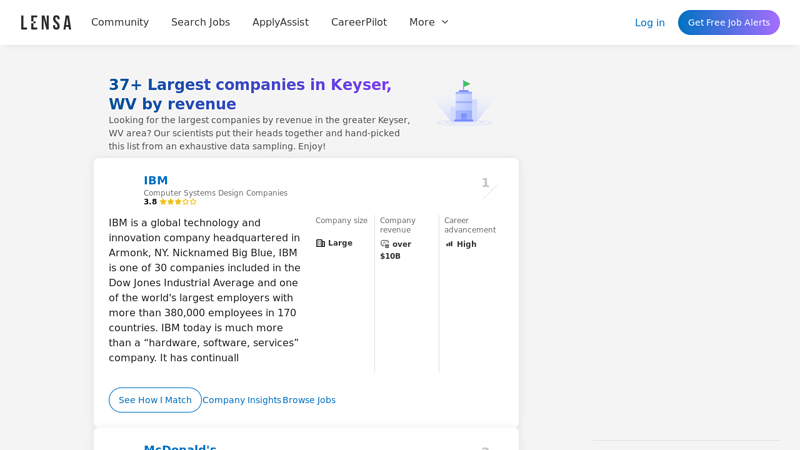The height and width of the screenshot is (450, 800).
Task: Open CareerPilot from the navigation
Action: [359, 22]
